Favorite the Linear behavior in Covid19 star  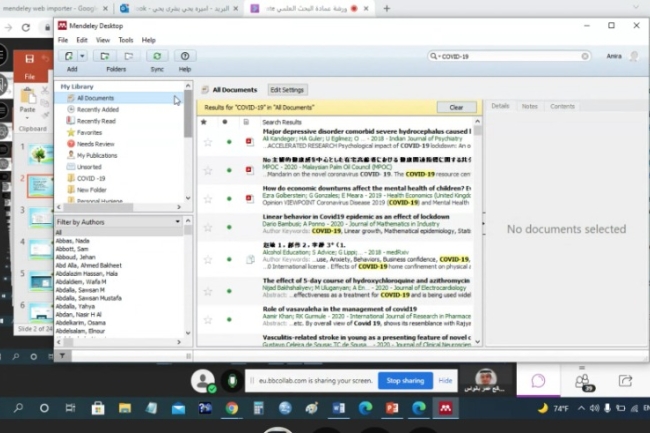pyautogui.click(x=208, y=227)
